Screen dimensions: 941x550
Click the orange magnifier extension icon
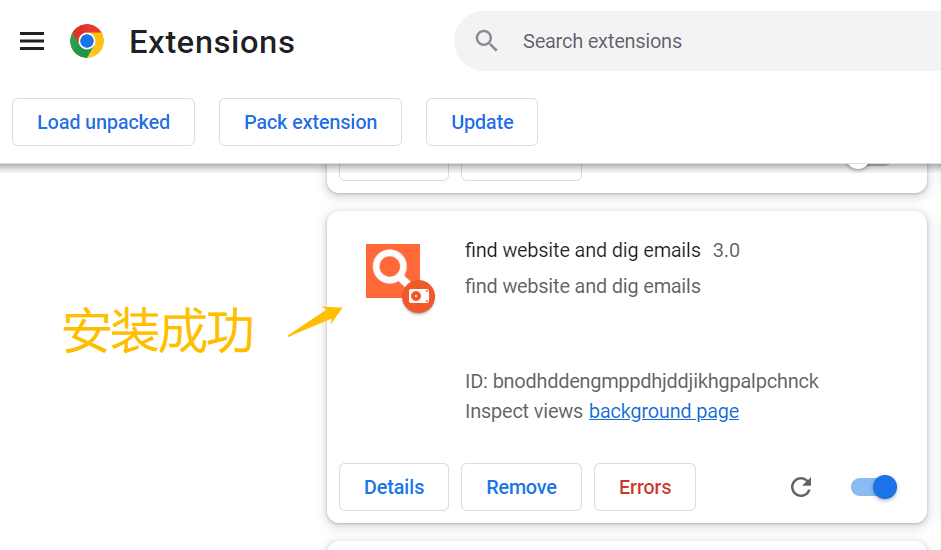[x=393, y=271]
